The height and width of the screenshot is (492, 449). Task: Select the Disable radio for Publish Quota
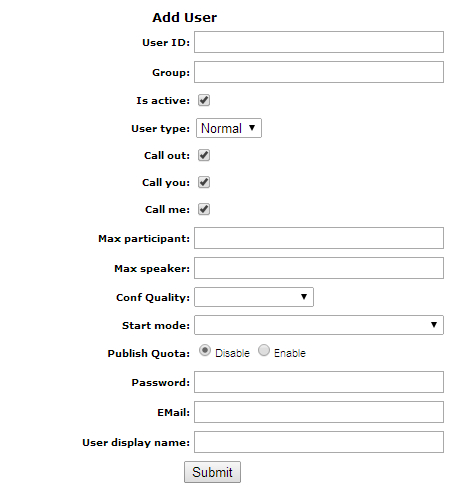pyautogui.click(x=205, y=350)
